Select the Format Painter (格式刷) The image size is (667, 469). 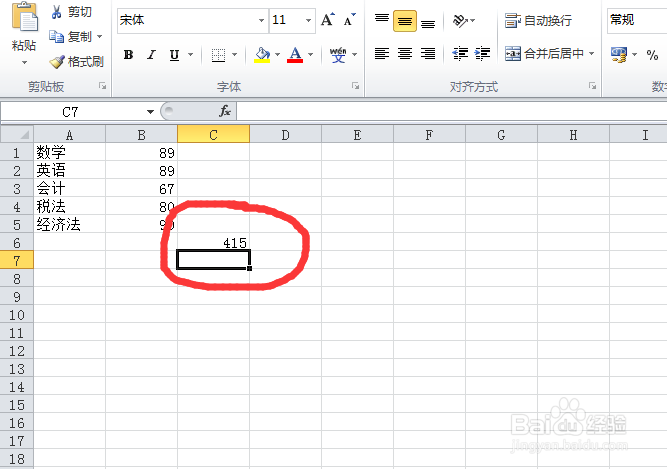[x=77, y=62]
